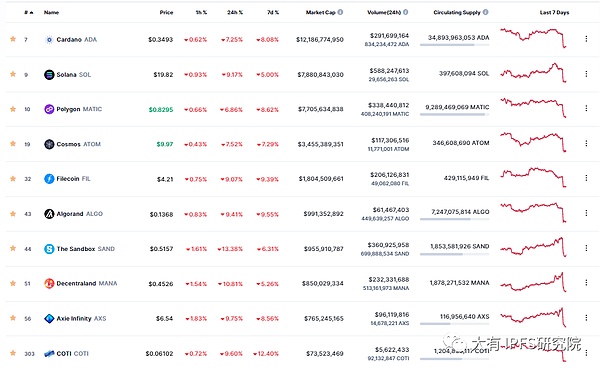Open the more options menu for Polygon
This screenshot has width=600, height=370.
click(x=586, y=108)
